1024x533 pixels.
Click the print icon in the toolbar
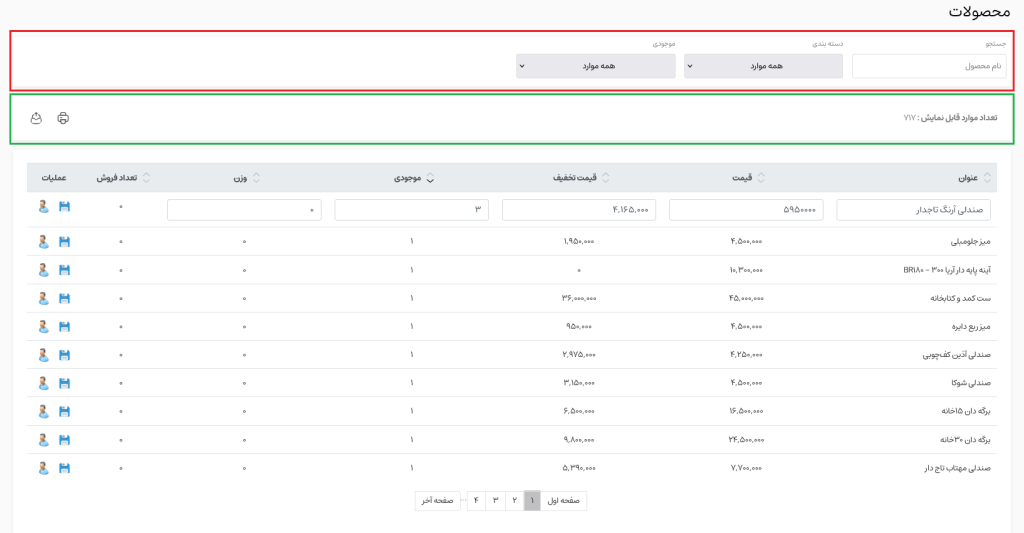click(63, 118)
